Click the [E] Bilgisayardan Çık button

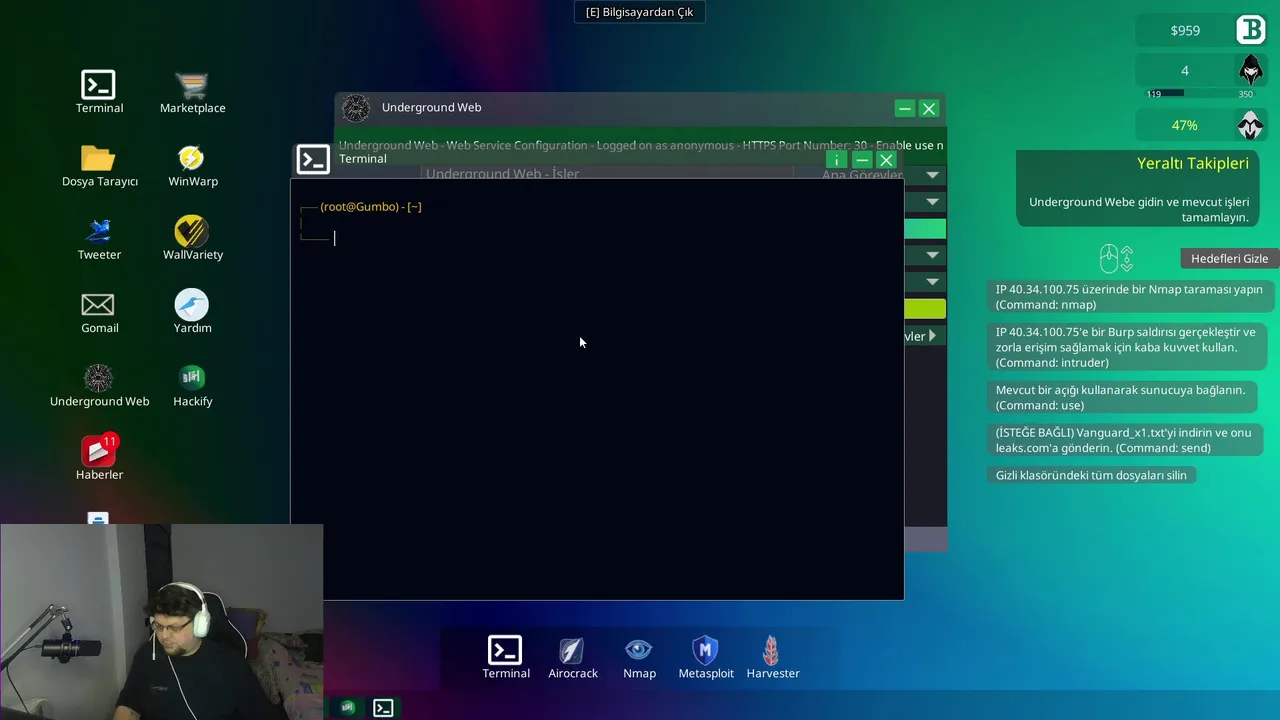pos(640,12)
